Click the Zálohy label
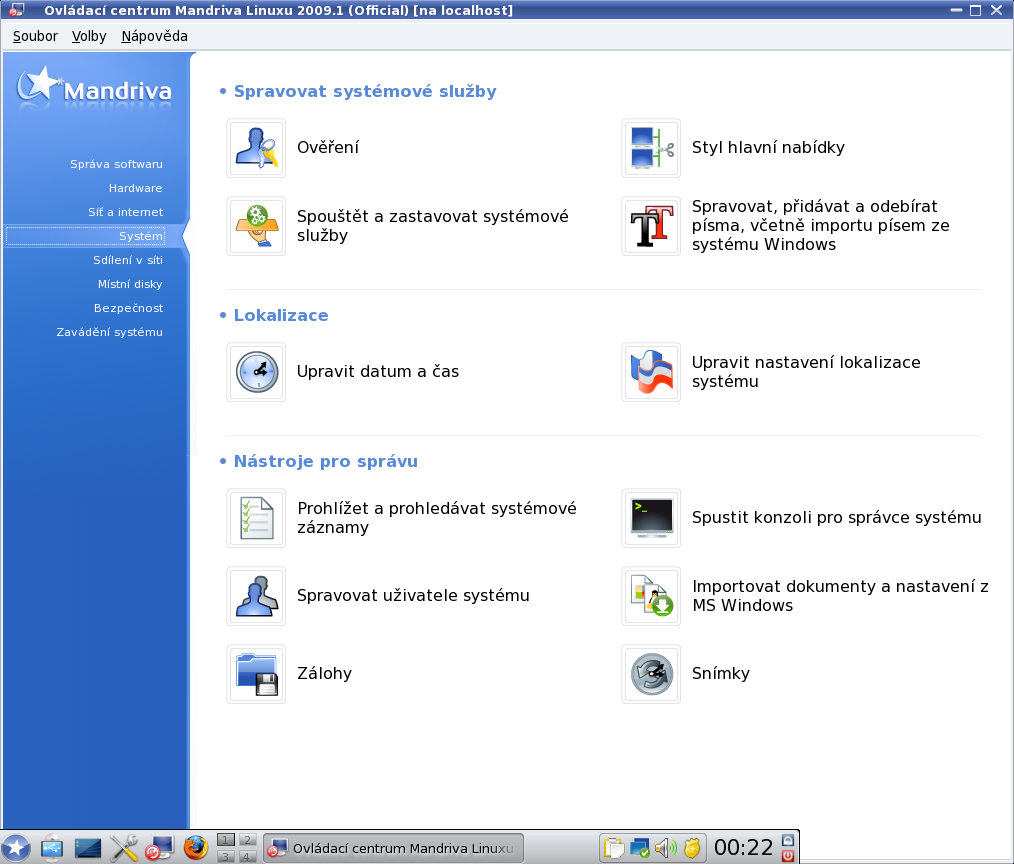1014x864 pixels. 325,673
